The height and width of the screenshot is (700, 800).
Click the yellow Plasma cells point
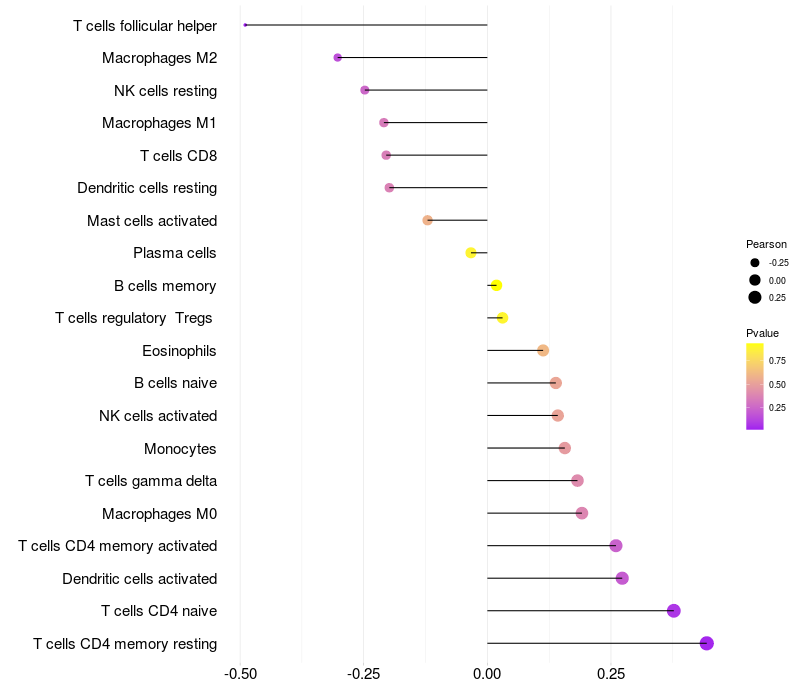471,253
